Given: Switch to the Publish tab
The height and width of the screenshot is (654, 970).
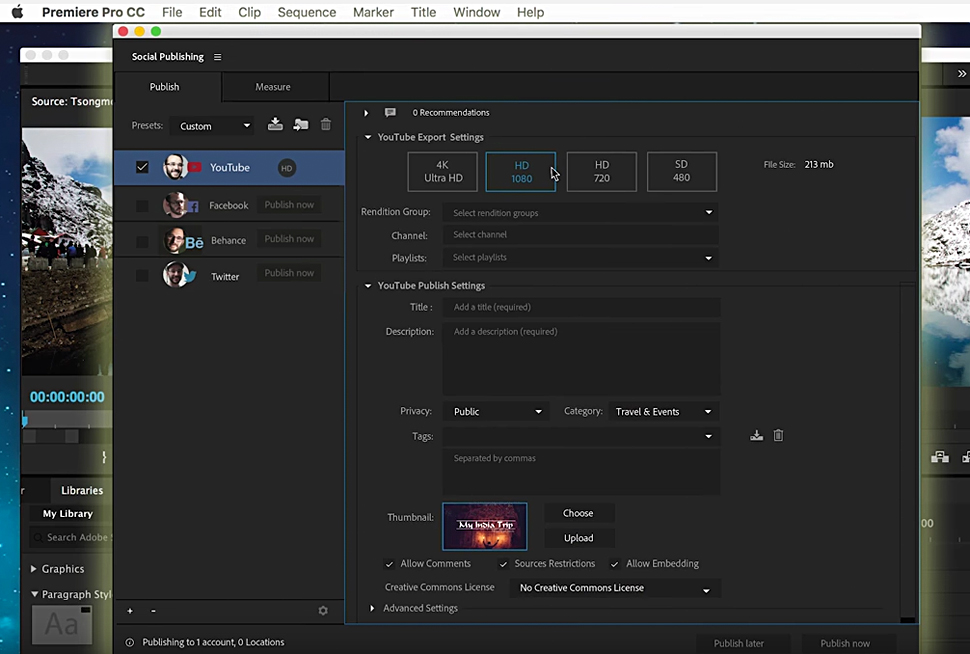Looking at the screenshot, I should pyautogui.click(x=165, y=87).
